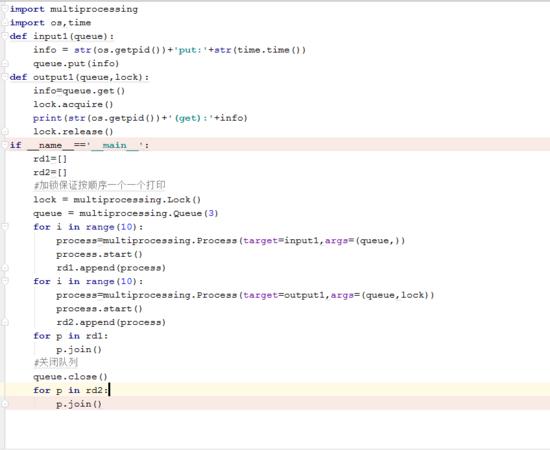
Task: Click the info = str(os.getpid()) line
Action: click(169, 50)
